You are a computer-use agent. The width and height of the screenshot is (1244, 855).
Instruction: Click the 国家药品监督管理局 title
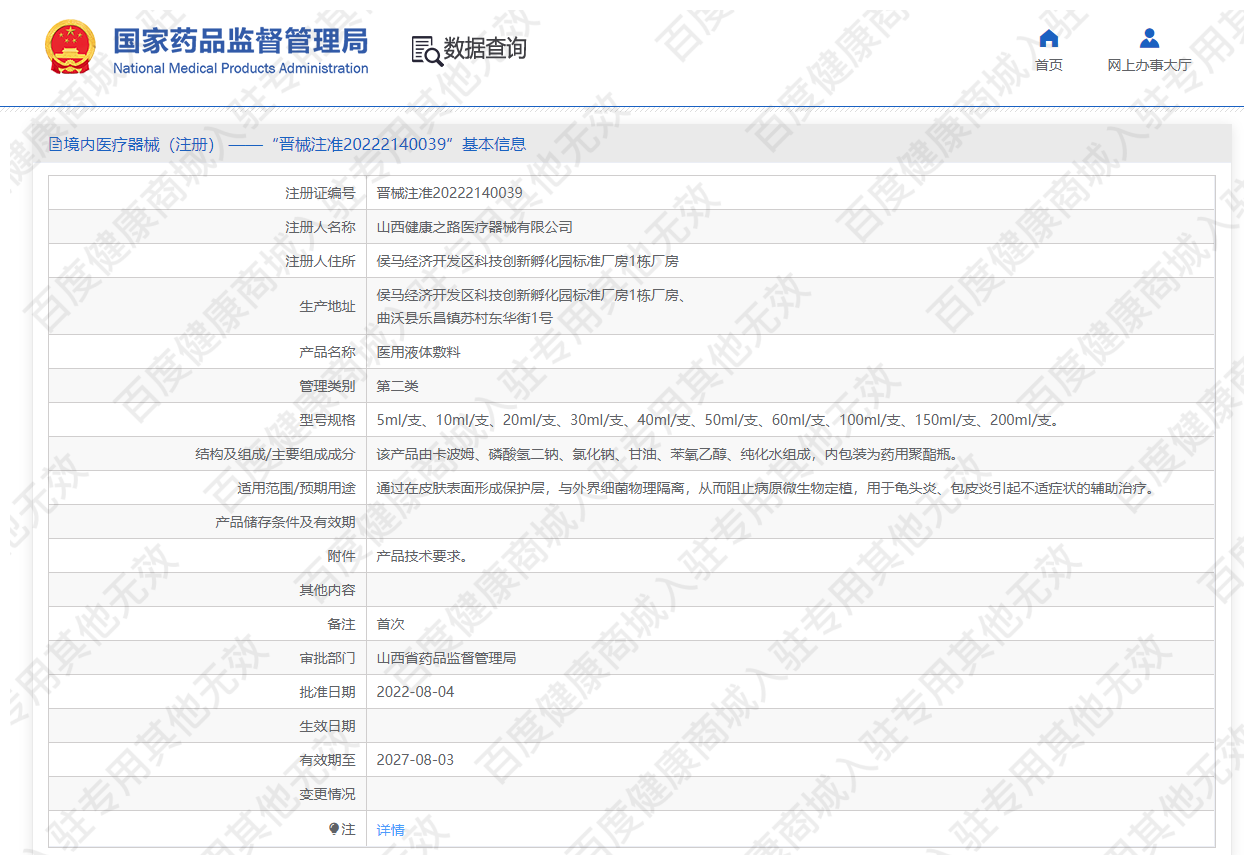(240, 41)
